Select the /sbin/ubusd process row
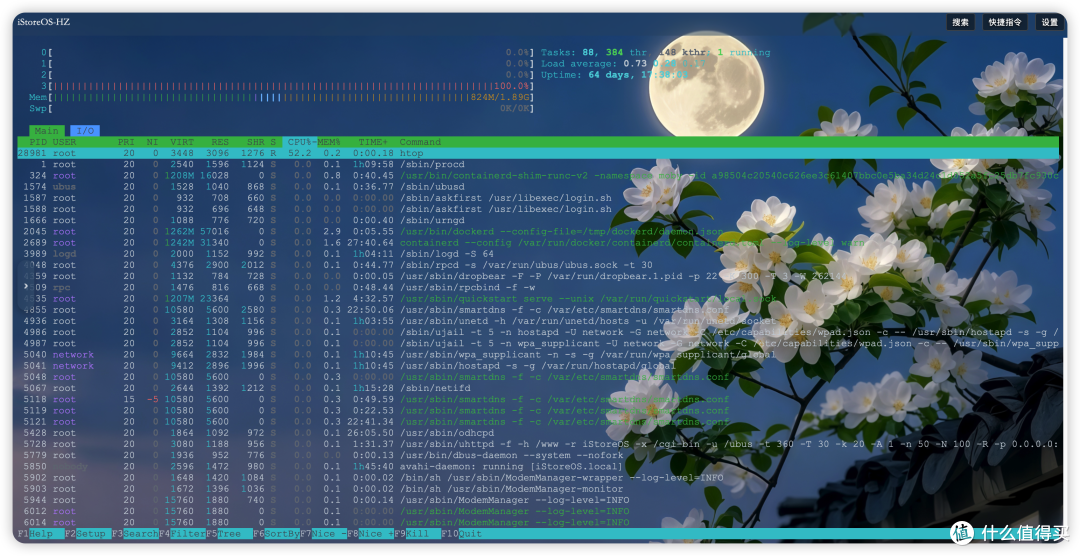 click(538, 187)
